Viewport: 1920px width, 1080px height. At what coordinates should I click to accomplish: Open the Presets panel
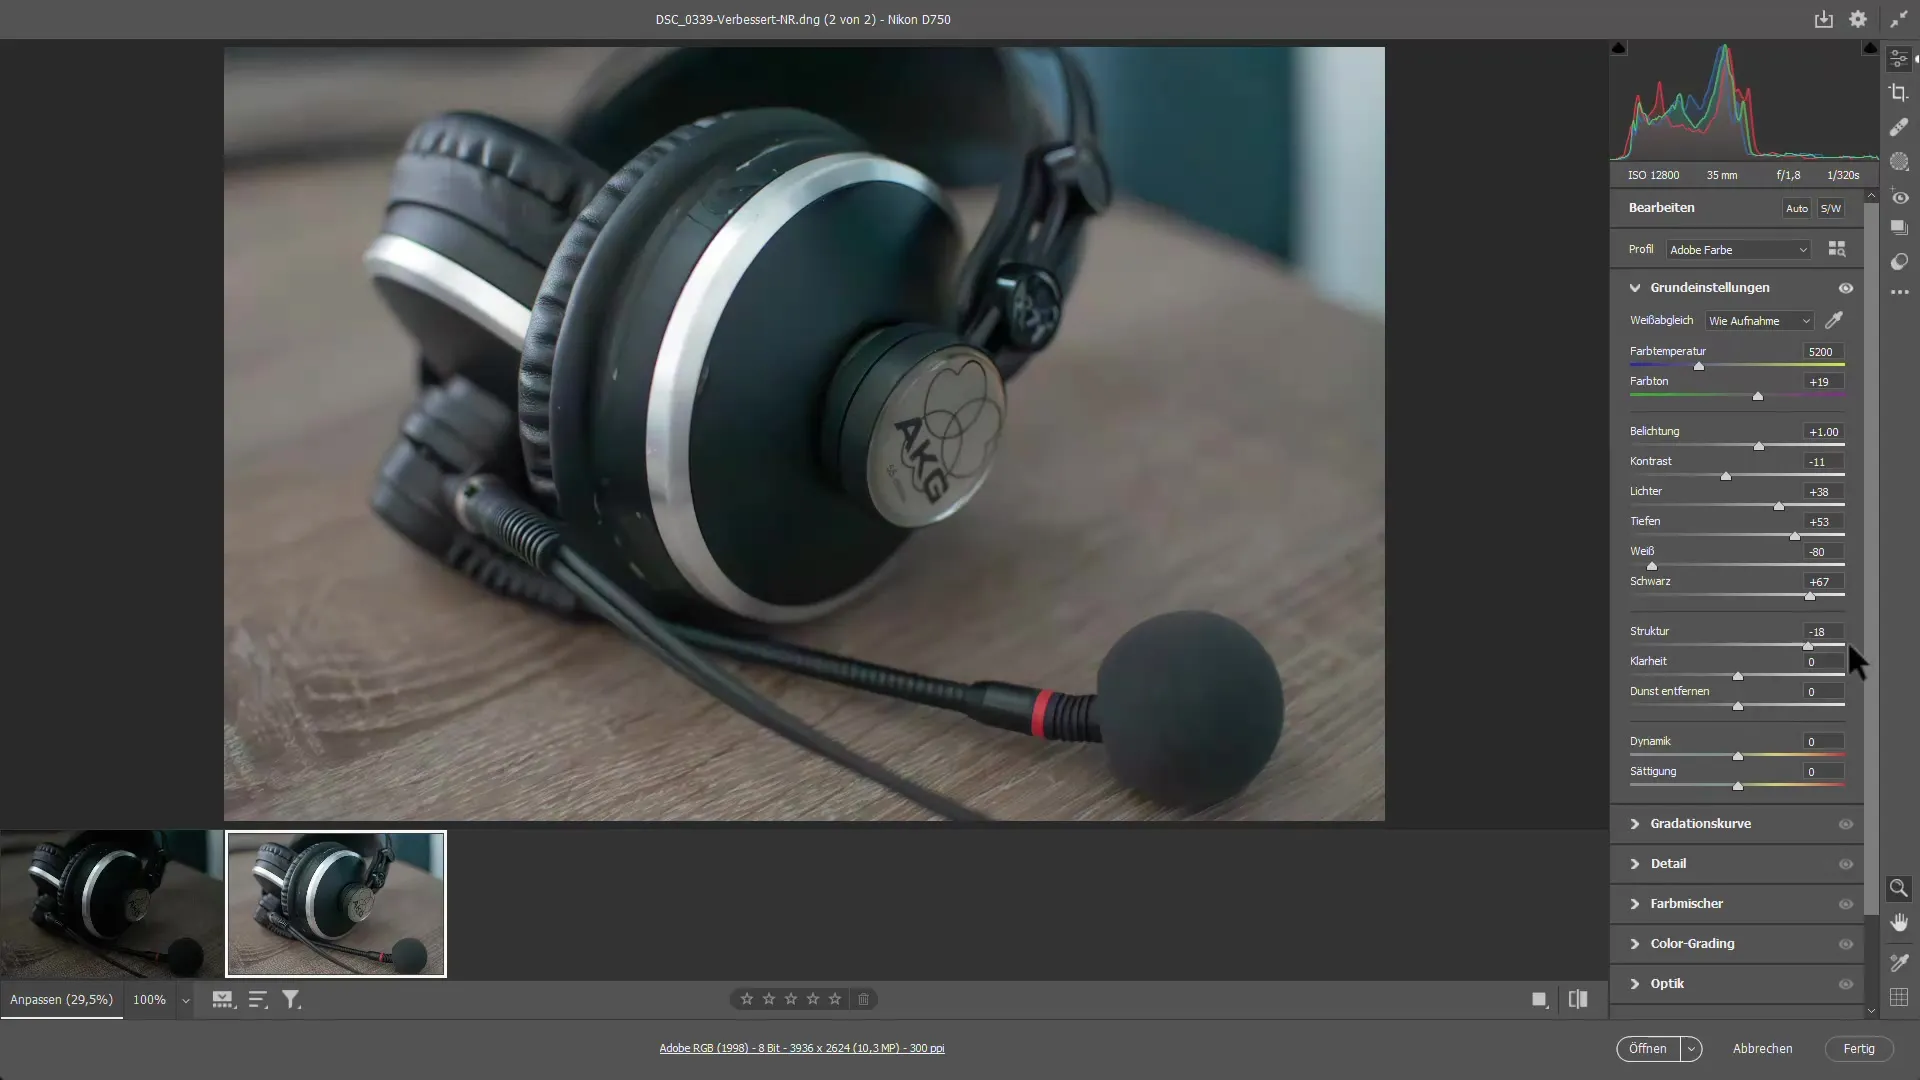tap(1899, 262)
